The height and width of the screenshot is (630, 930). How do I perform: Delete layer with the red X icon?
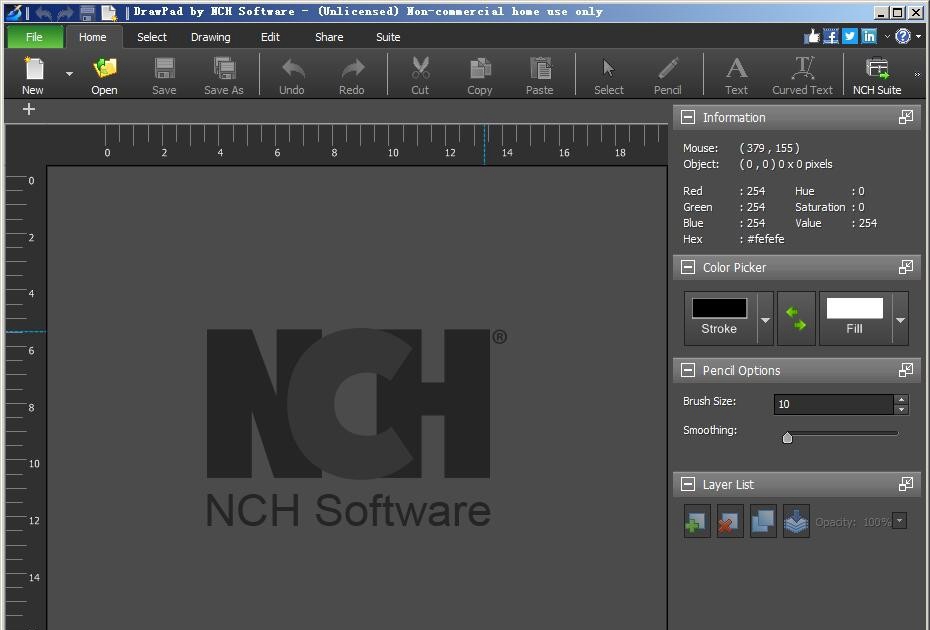pos(730,521)
